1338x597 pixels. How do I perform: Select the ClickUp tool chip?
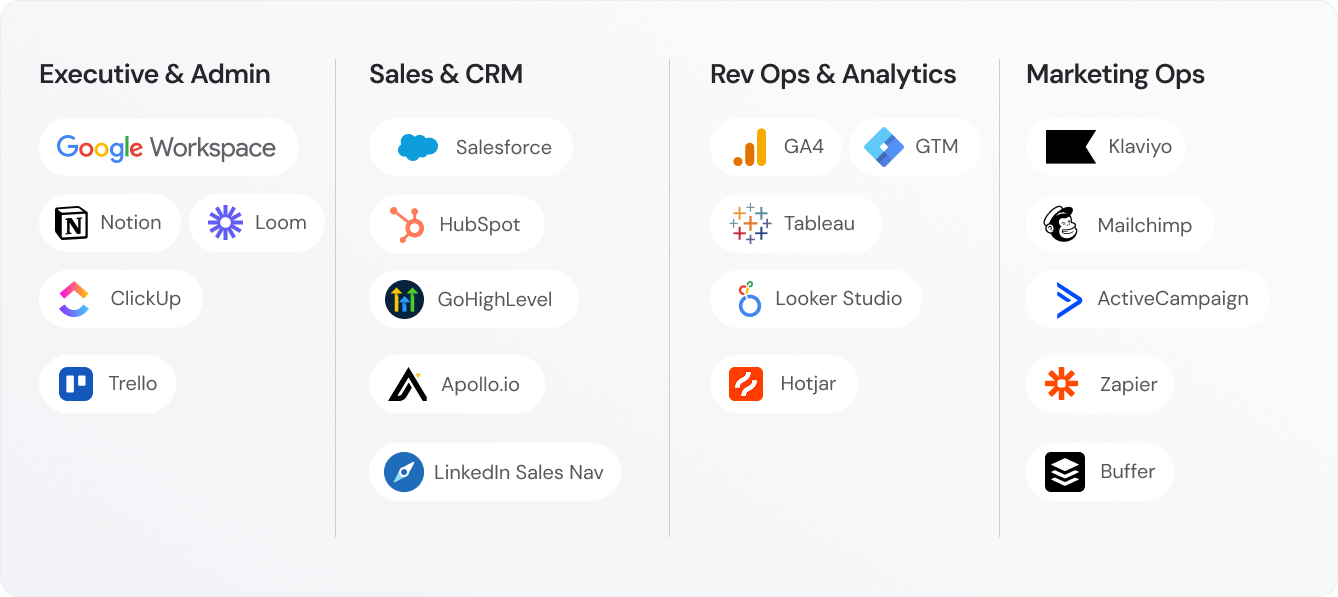tap(121, 298)
